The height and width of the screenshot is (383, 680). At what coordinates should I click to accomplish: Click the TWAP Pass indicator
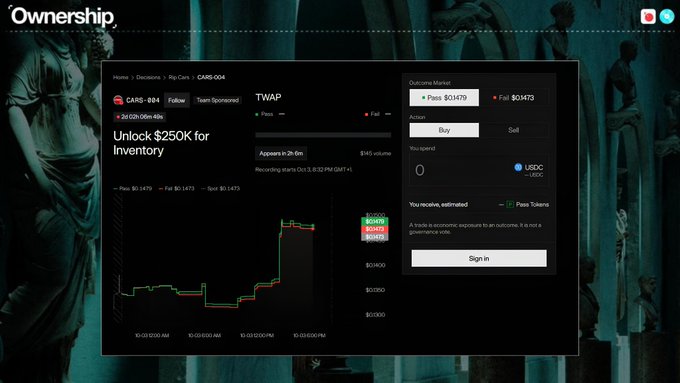coord(270,114)
